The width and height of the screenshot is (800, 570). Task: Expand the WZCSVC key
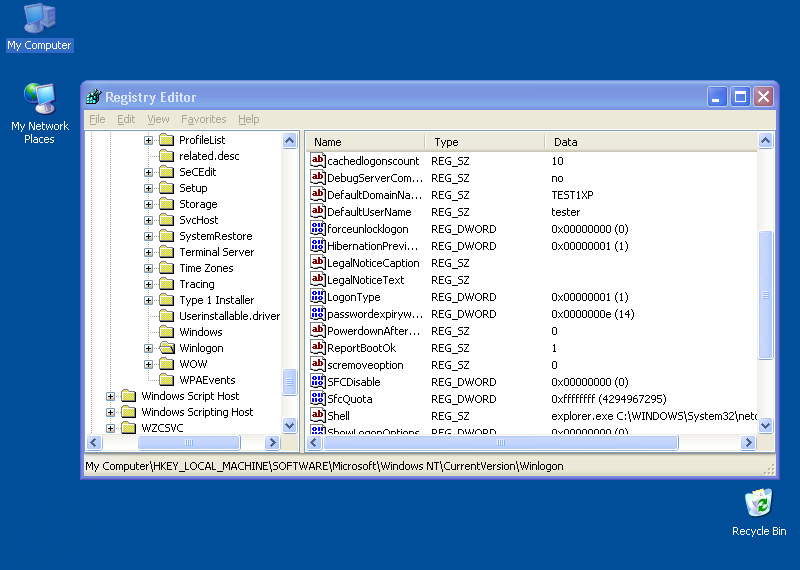click(x=110, y=428)
